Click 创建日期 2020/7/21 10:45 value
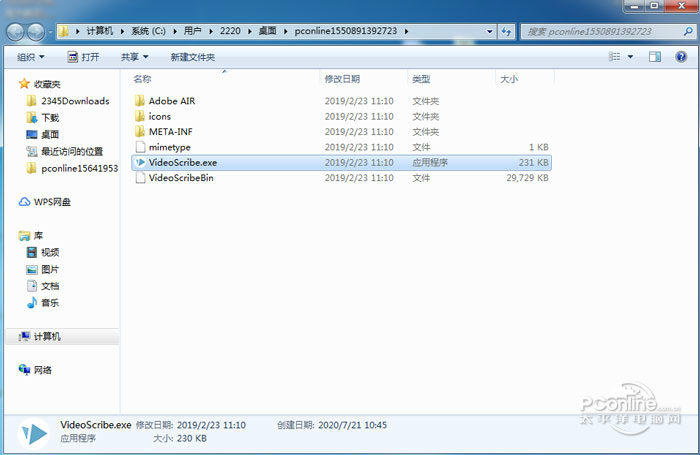The height and width of the screenshot is (455, 700). (352, 425)
